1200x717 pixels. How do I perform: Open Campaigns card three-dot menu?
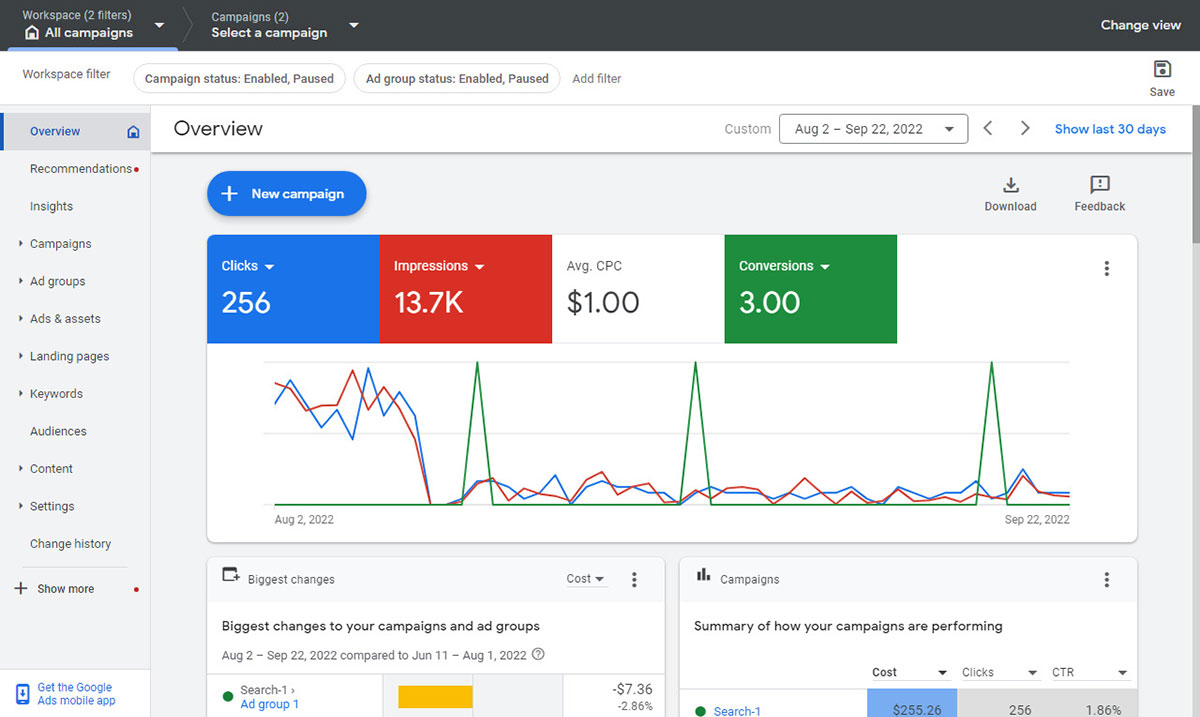(x=1106, y=579)
